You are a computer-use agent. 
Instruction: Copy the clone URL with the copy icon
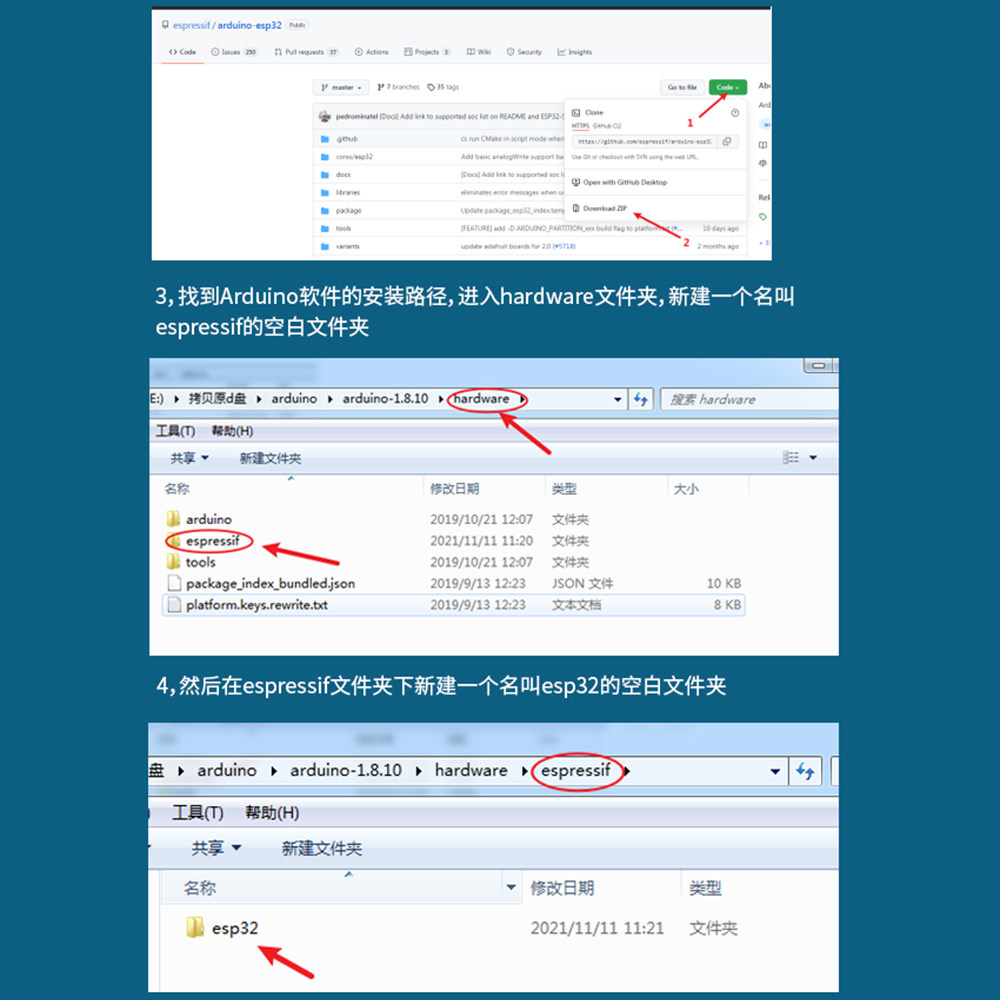[x=727, y=142]
